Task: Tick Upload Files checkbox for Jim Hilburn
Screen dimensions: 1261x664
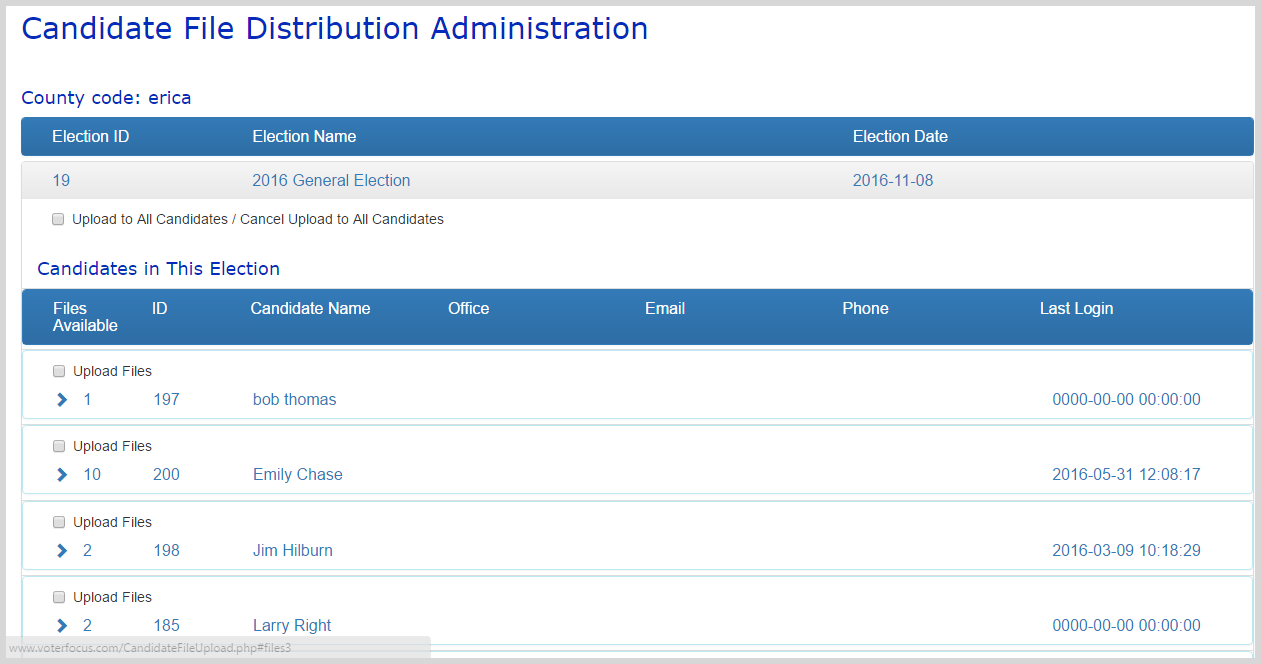Action: pos(59,522)
